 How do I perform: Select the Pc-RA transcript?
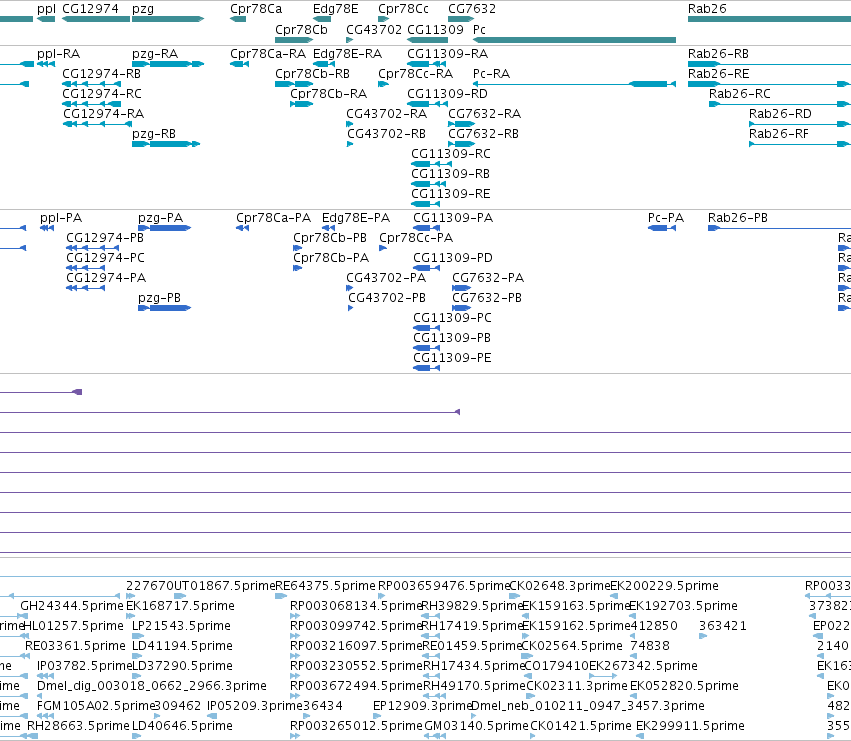pos(574,84)
